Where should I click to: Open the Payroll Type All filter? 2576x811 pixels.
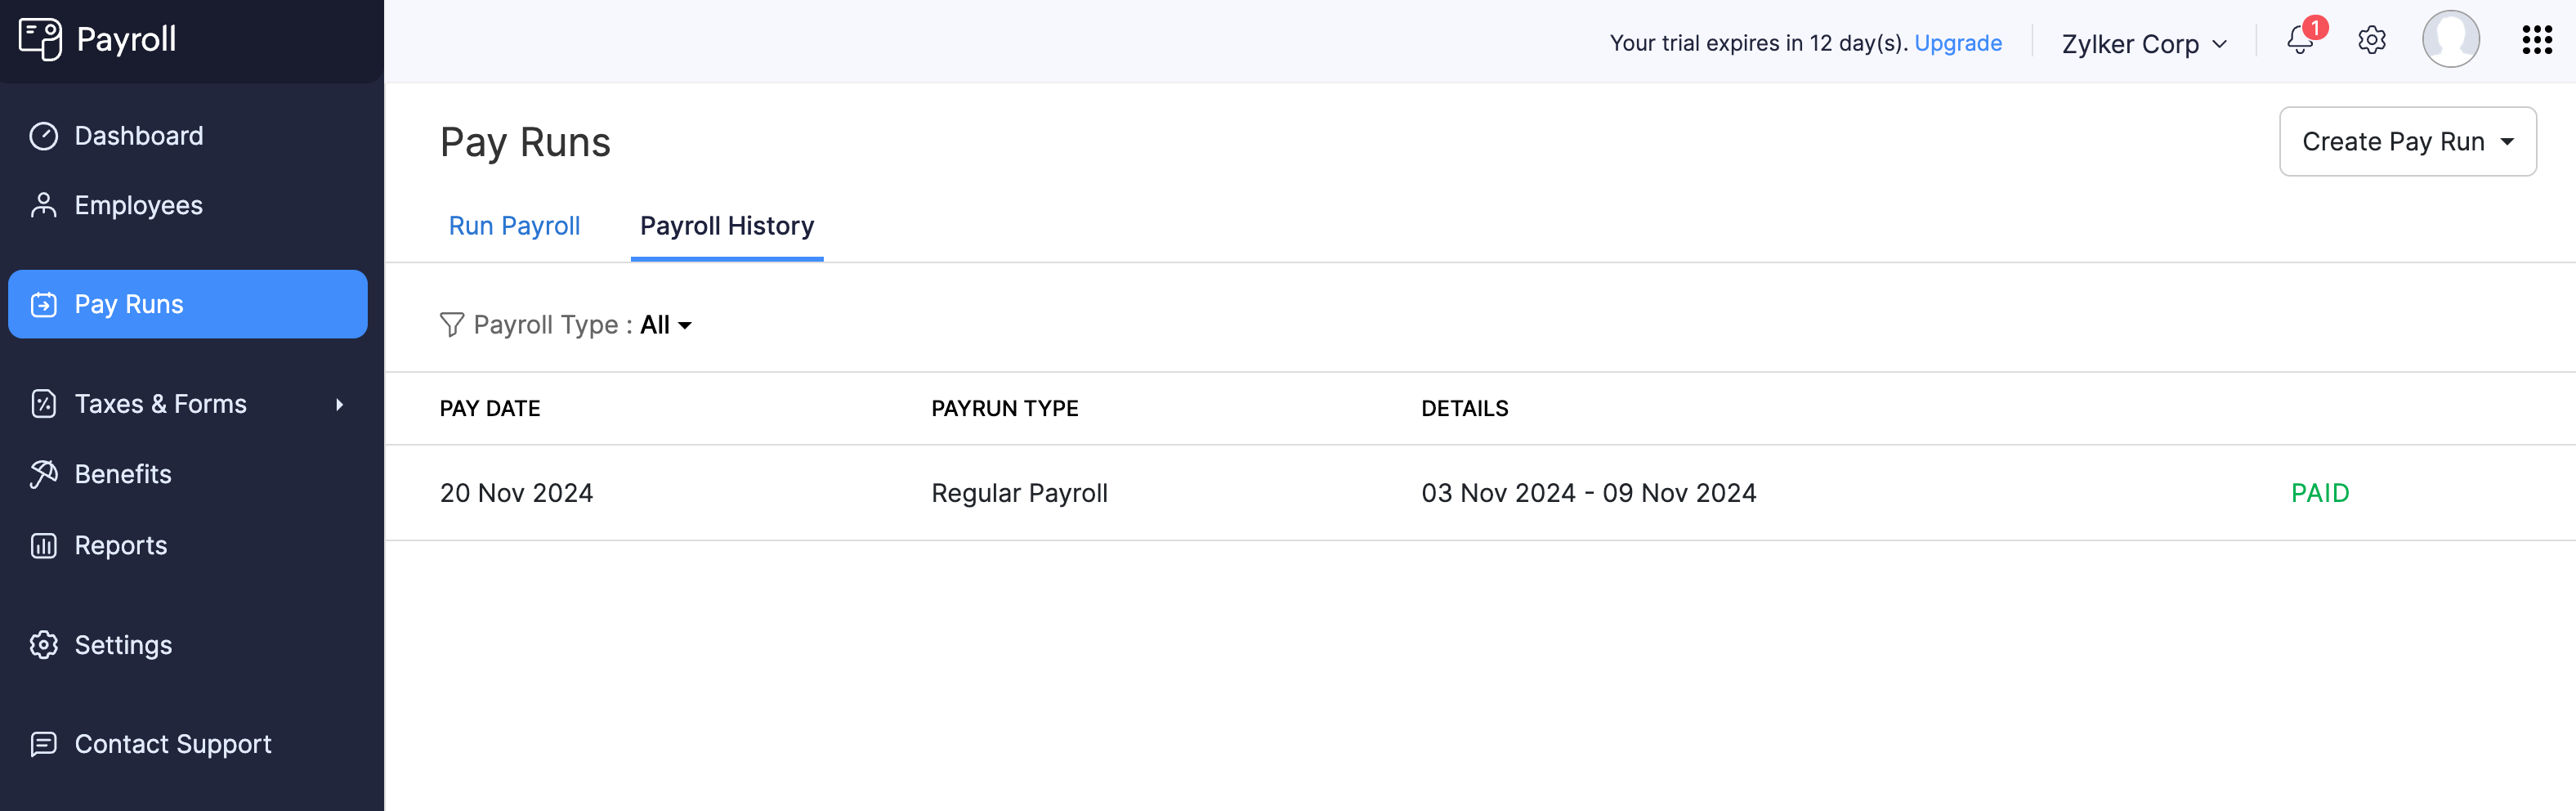tap(664, 324)
